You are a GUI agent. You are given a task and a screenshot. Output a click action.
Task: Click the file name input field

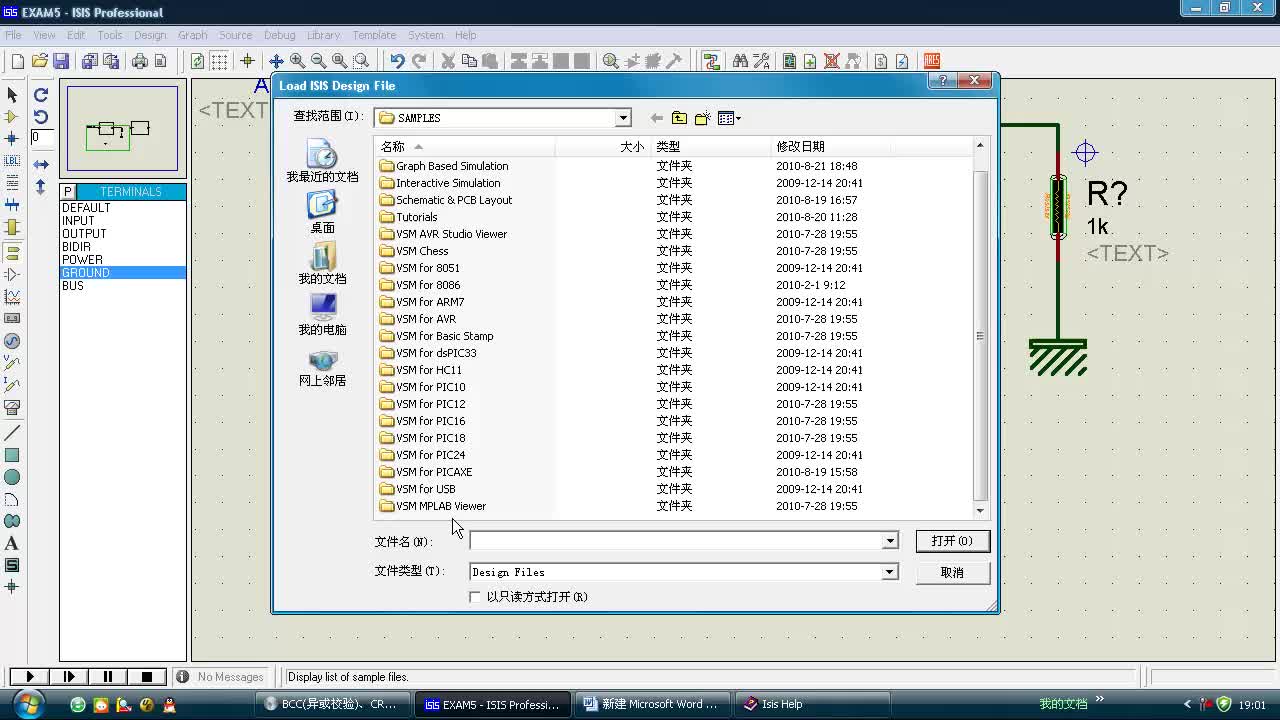tap(676, 541)
